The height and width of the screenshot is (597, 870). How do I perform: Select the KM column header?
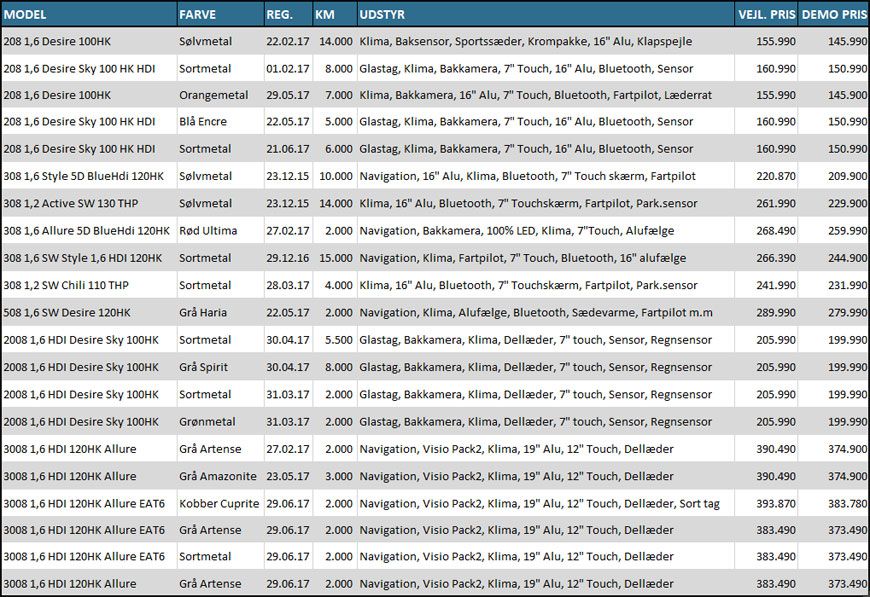[x=325, y=15]
